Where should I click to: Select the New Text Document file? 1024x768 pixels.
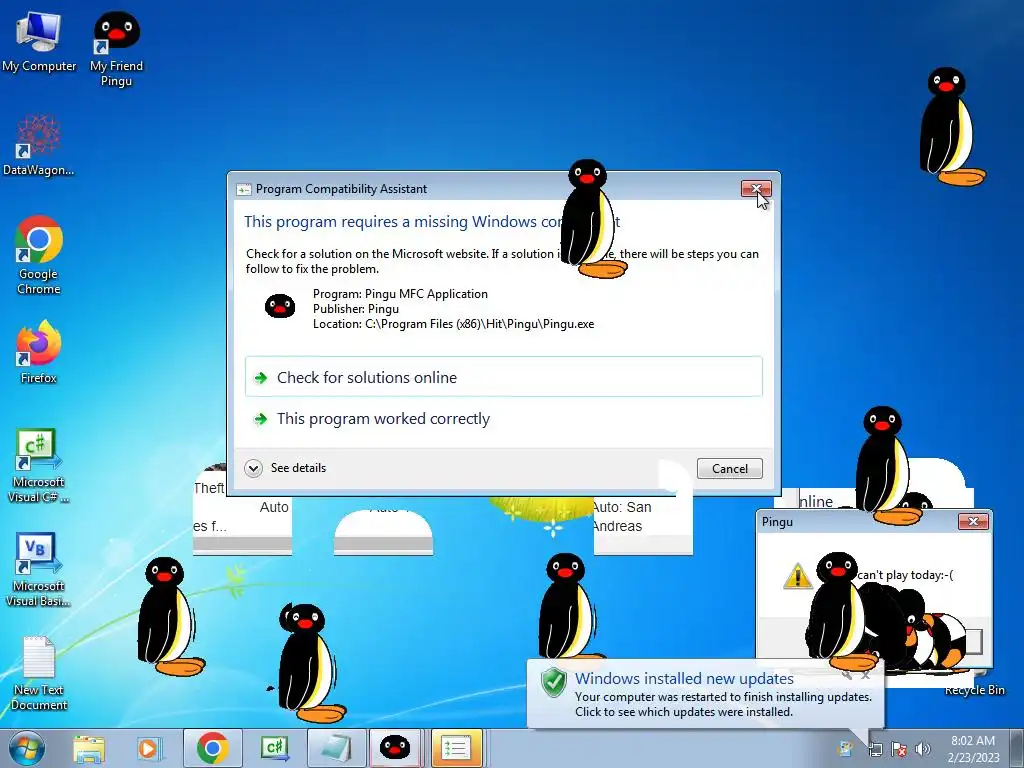point(39,673)
